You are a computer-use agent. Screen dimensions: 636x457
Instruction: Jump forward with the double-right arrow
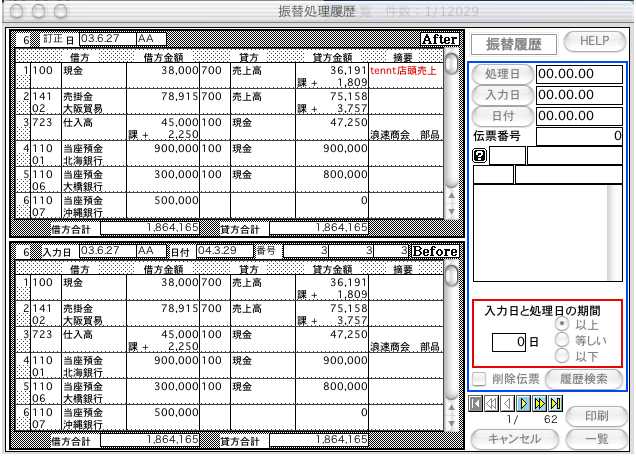[541, 402]
